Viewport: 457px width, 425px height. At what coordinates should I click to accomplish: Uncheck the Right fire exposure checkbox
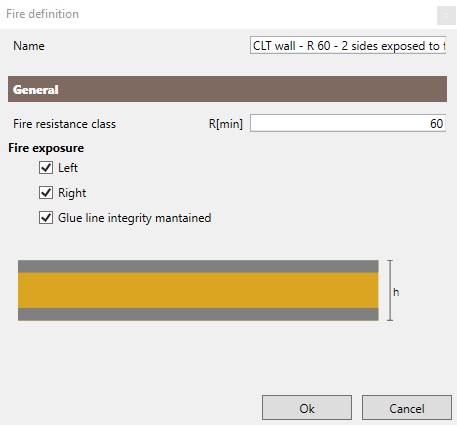[x=46, y=193]
